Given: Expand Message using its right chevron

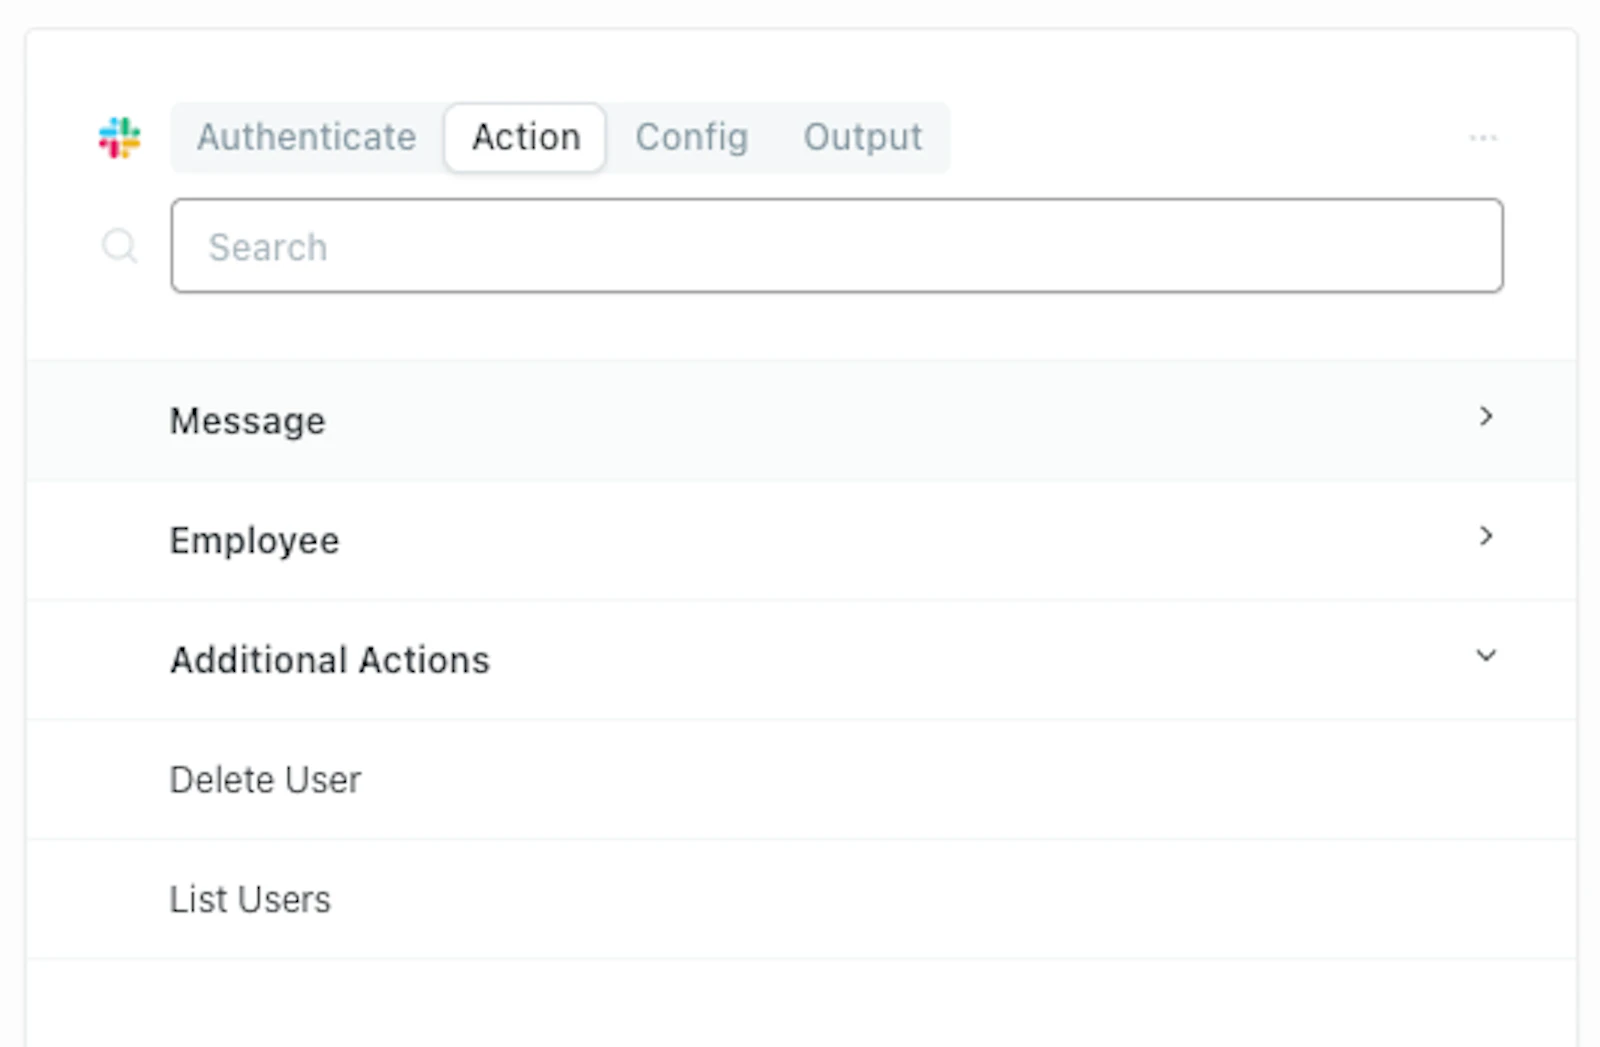Looking at the screenshot, I should [1486, 416].
